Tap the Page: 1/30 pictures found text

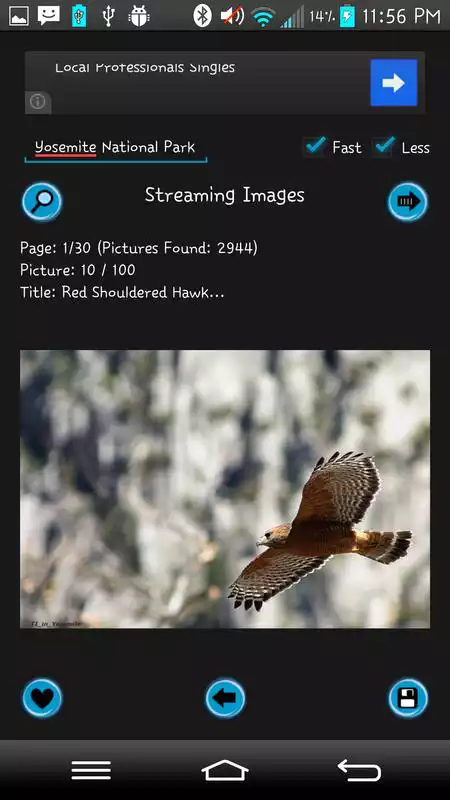tap(139, 248)
